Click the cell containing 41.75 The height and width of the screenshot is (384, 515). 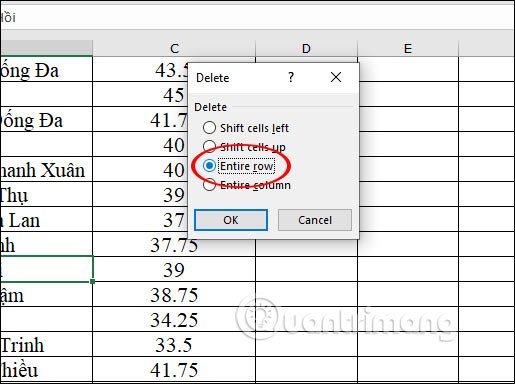click(174, 370)
